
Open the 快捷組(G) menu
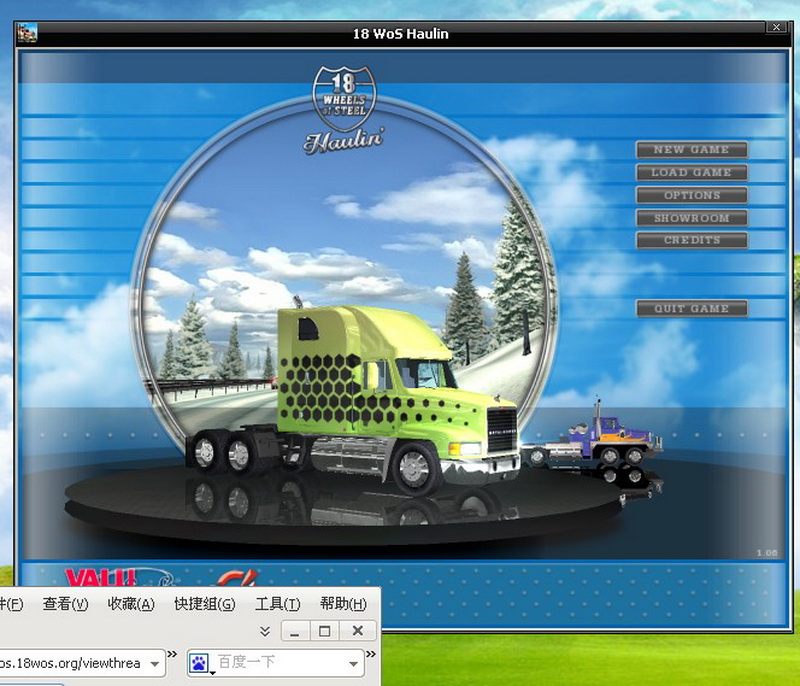tap(204, 604)
